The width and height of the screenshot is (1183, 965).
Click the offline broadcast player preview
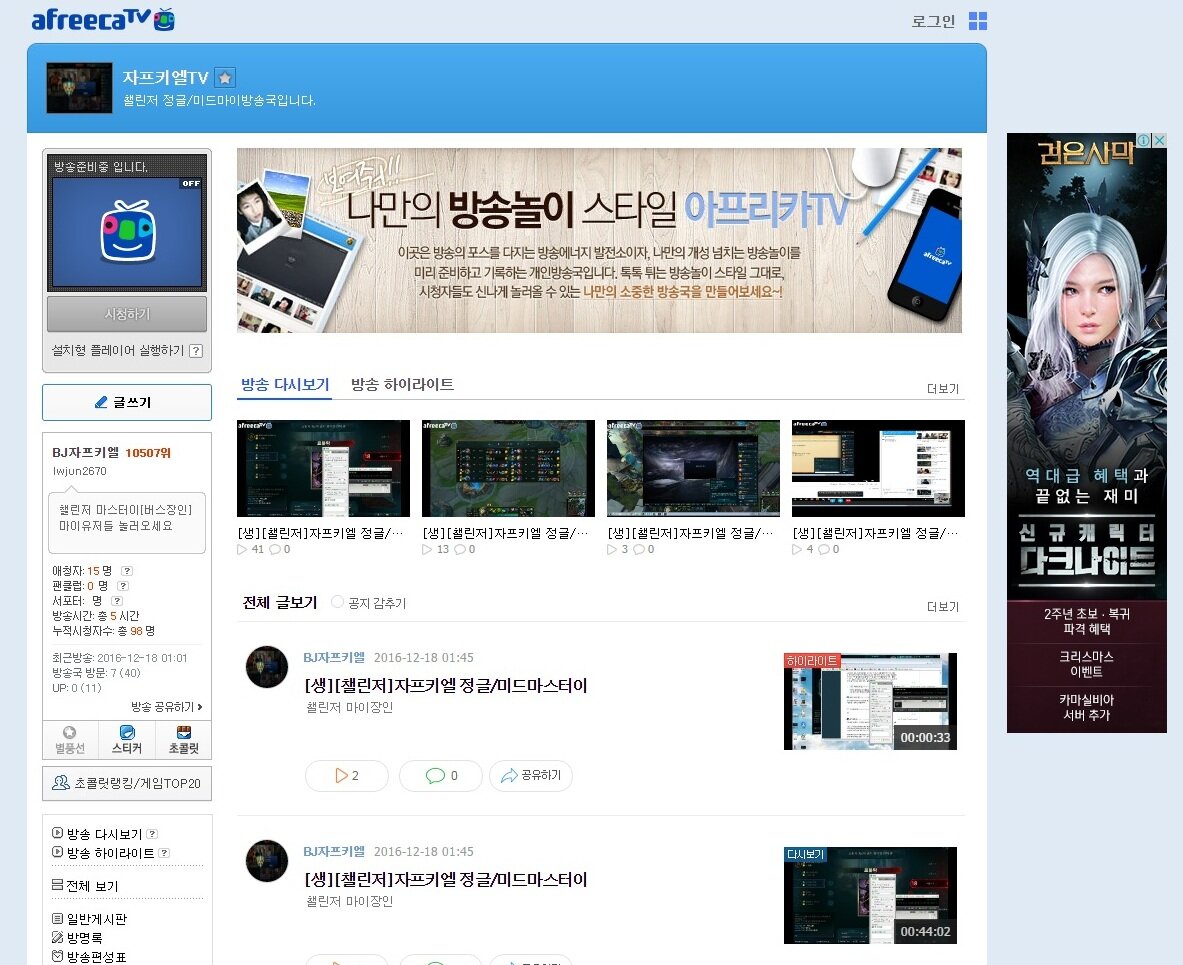(127, 232)
